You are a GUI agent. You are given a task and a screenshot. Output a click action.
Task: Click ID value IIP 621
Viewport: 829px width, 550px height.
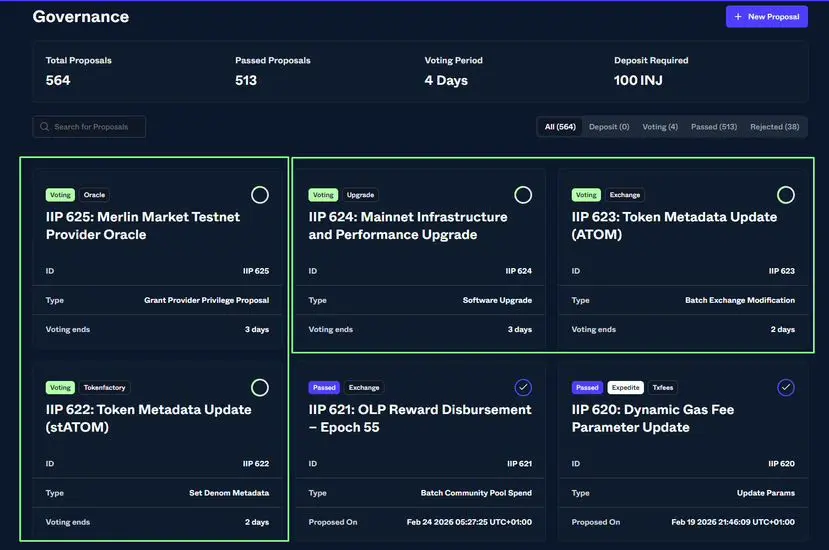[x=519, y=464]
